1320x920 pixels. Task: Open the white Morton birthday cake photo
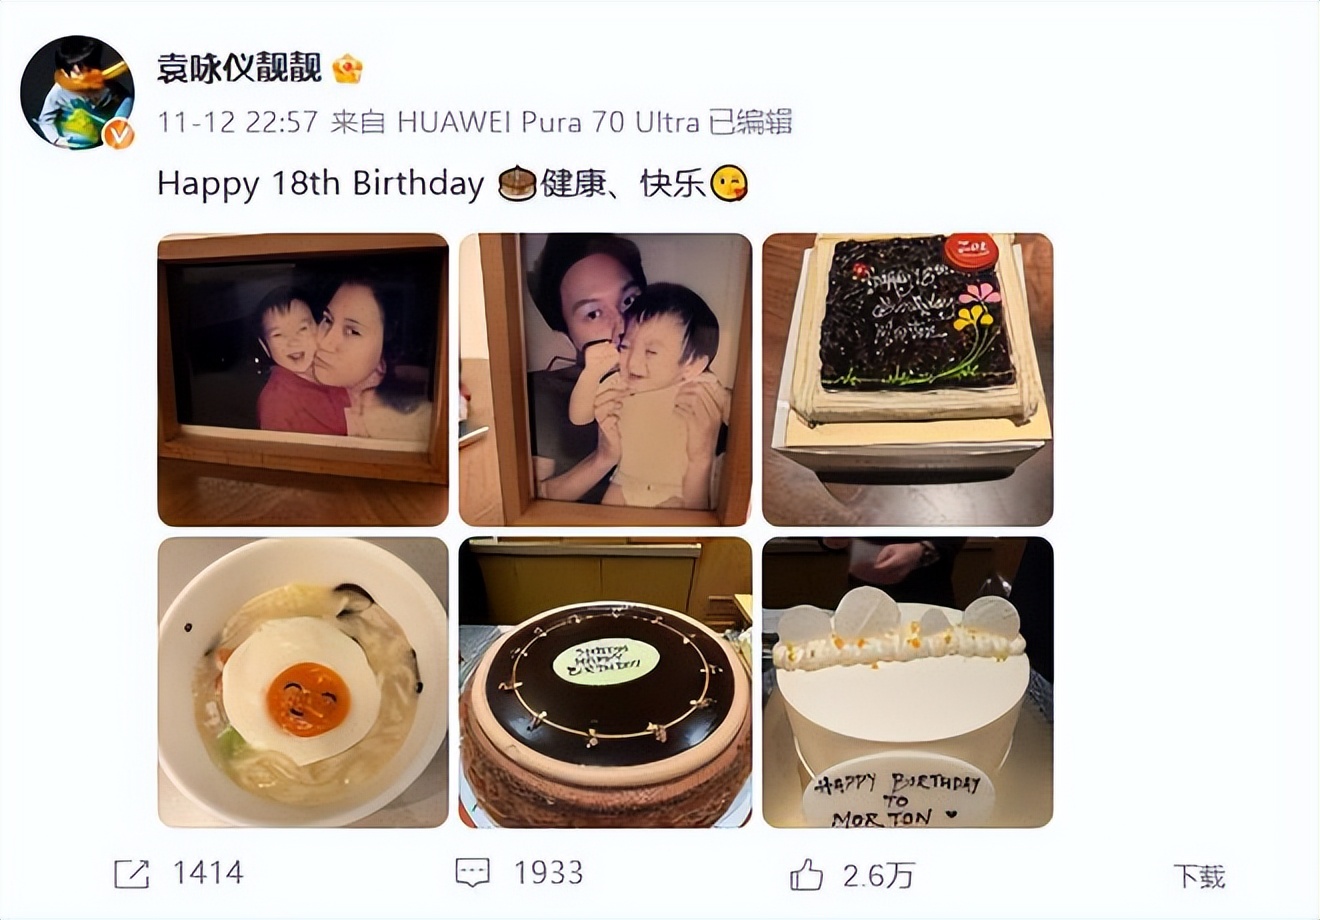907,682
